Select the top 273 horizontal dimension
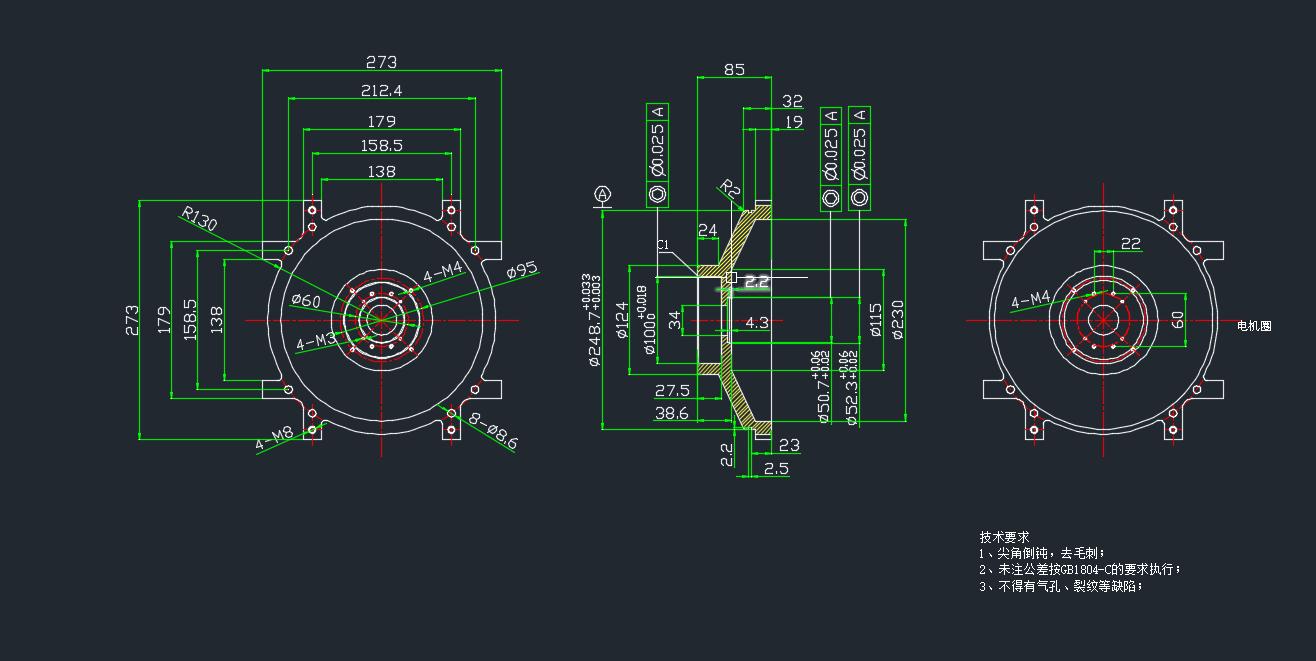1316x661 pixels. pyautogui.click(x=381, y=62)
